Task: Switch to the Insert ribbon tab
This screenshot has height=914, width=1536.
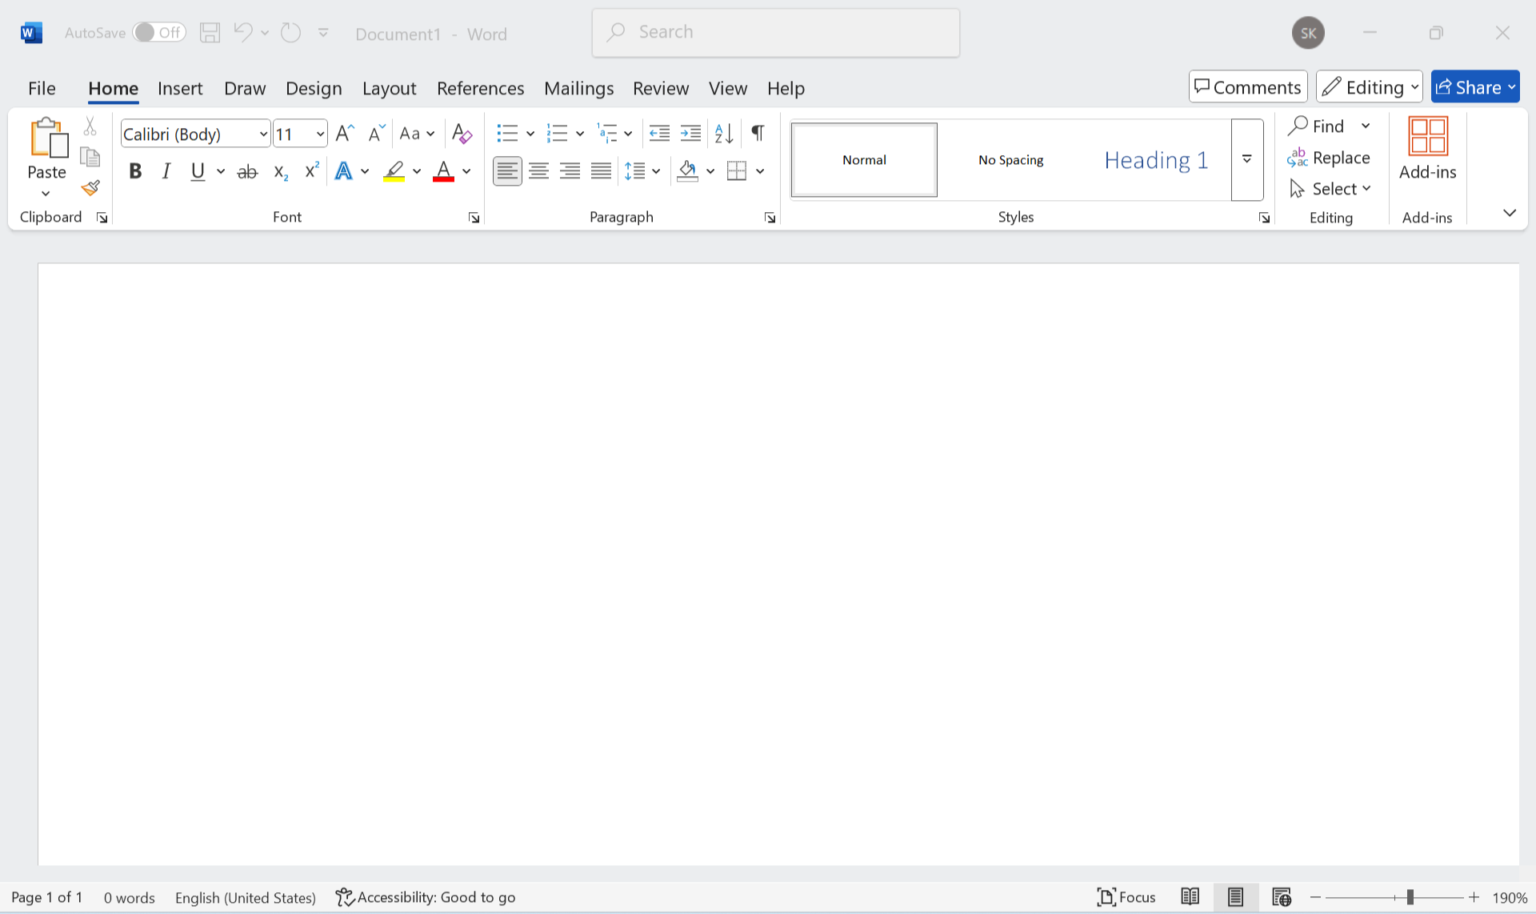Action: tap(180, 88)
